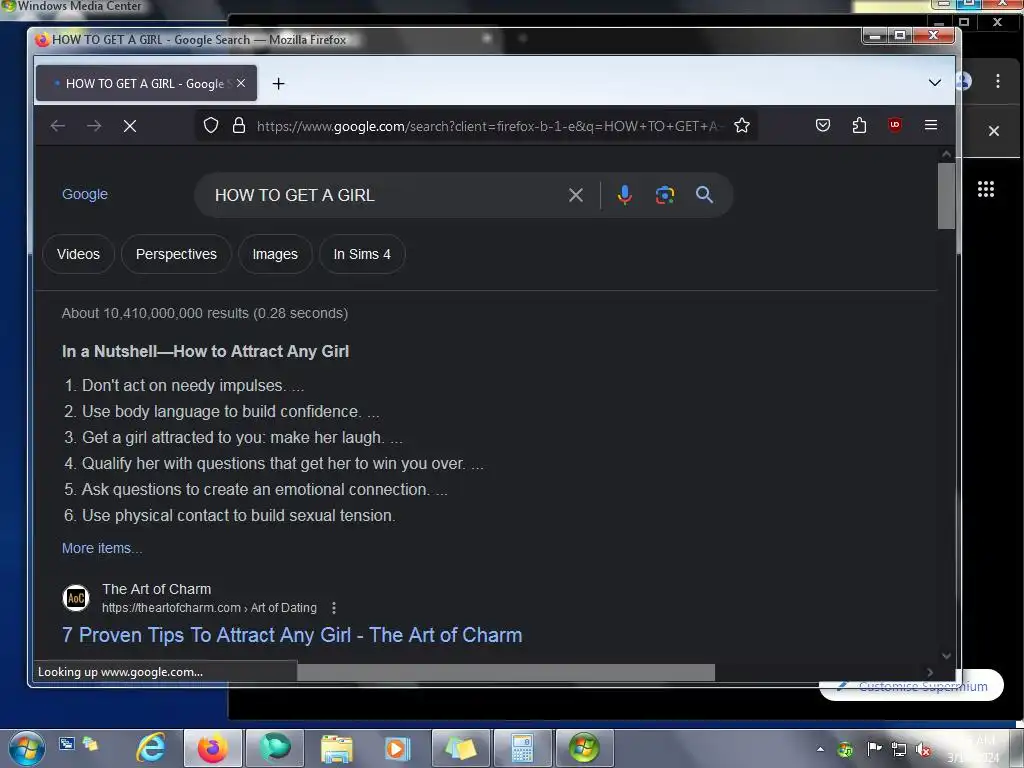Switch to Windows Media Center on taskbar
Screen dimensions: 1024x768
coord(584,748)
